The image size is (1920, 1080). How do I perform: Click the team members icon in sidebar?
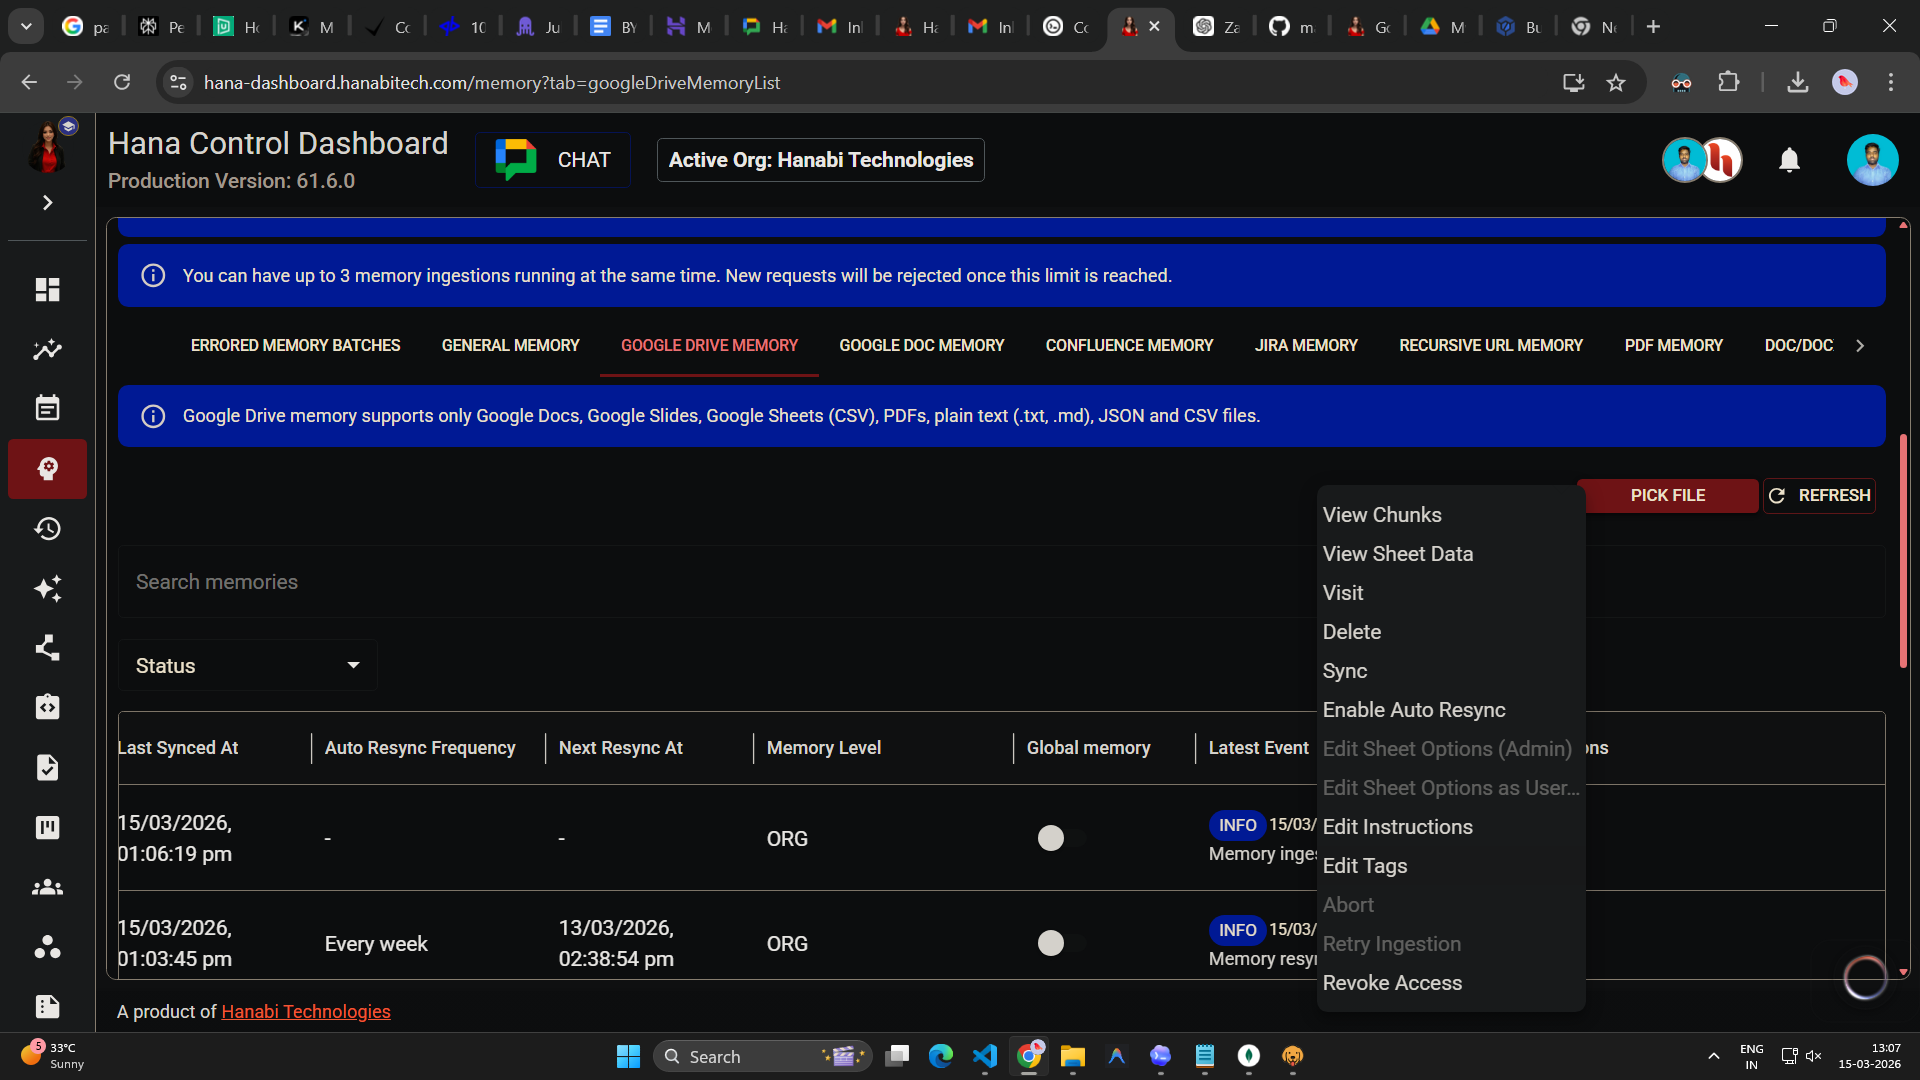tap(47, 887)
